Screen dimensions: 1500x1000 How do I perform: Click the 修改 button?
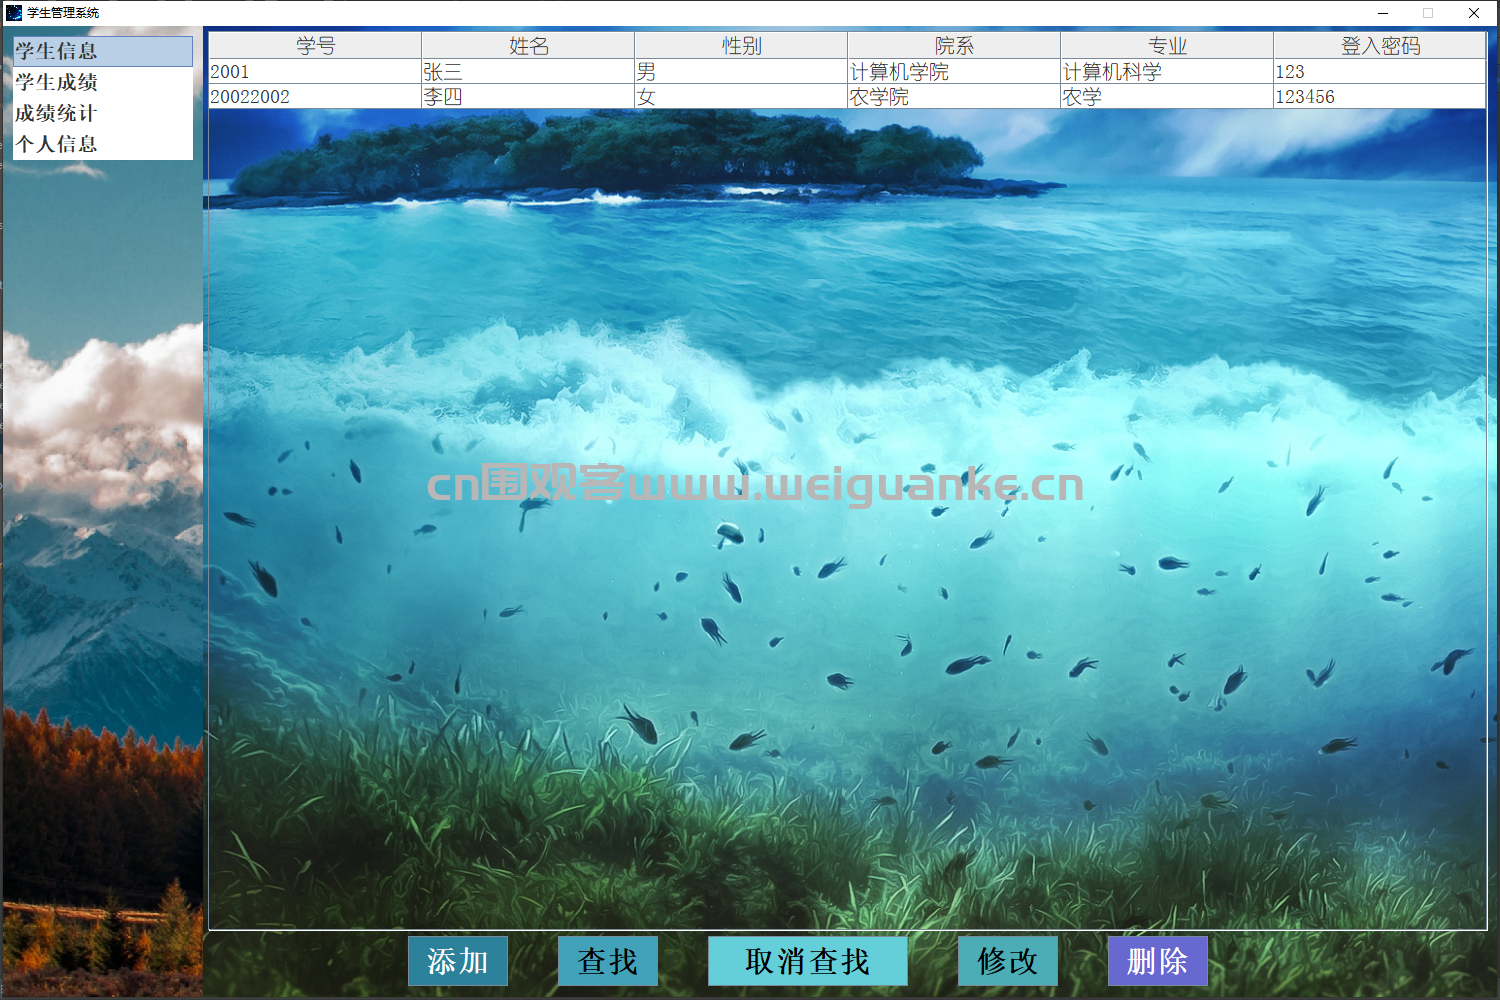[x=1008, y=961]
